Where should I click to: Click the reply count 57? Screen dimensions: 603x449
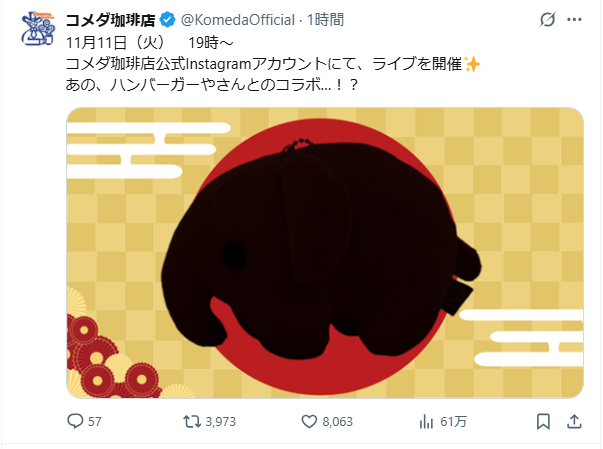(x=95, y=422)
